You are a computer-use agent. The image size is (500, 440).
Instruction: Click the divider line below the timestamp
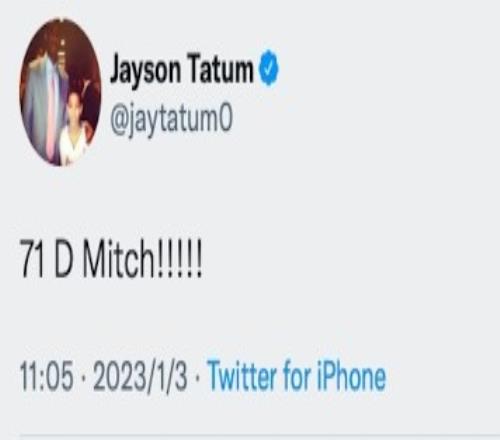(x=260, y=435)
